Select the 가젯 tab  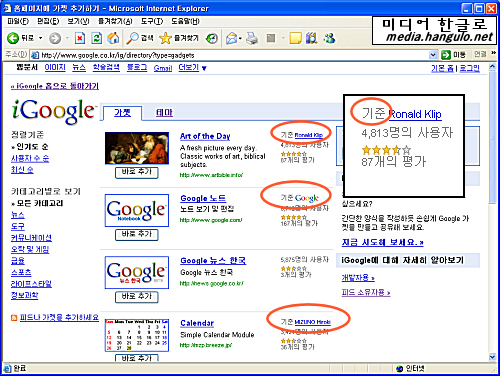[122, 113]
